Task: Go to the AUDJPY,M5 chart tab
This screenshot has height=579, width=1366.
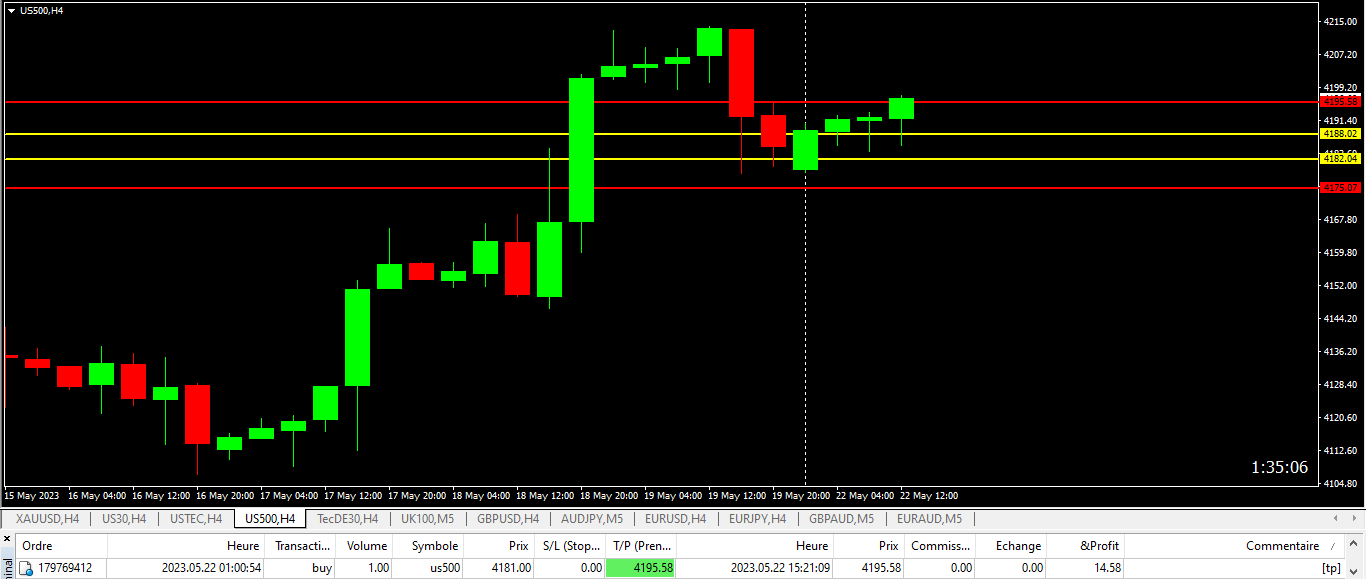Action: click(x=592, y=518)
